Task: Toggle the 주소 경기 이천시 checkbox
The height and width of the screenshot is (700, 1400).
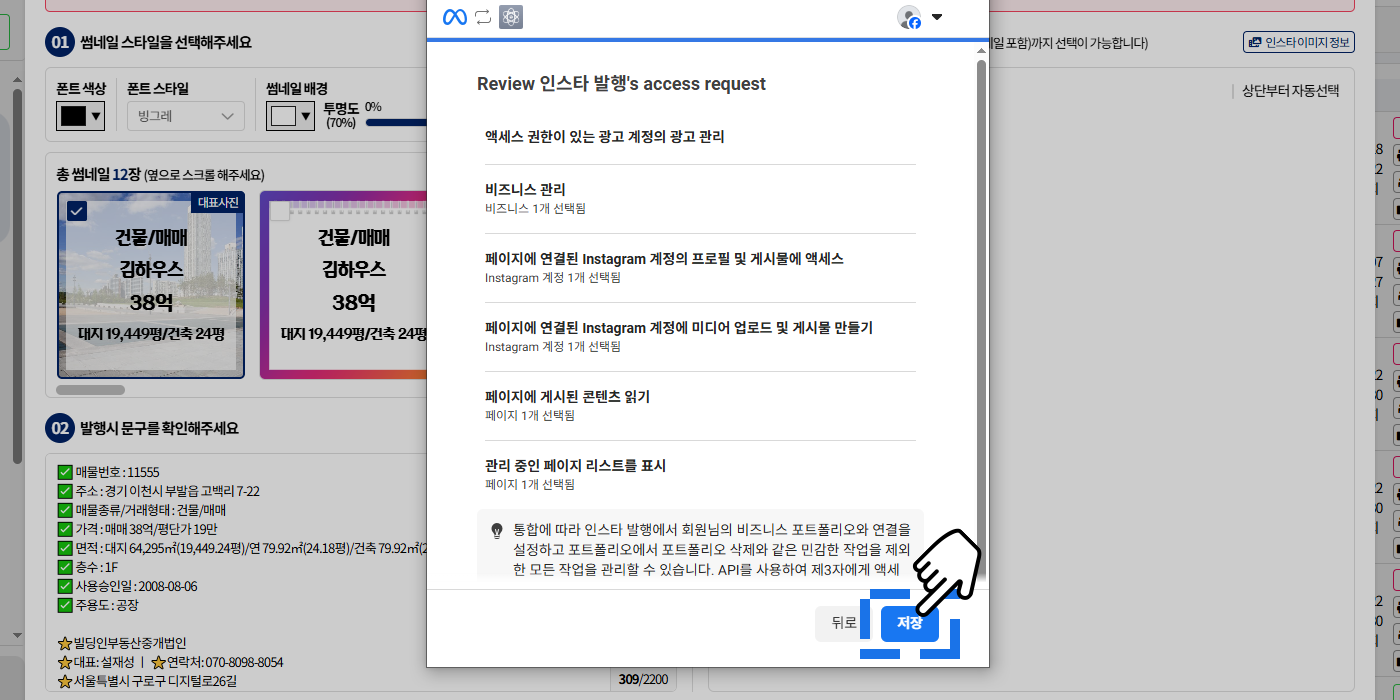Action: pos(65,491)
